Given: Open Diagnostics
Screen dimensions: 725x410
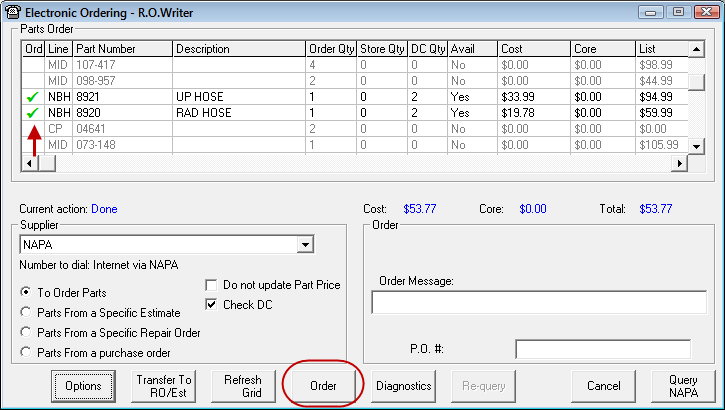Looking at the screenshot, I should click(x=403, y=386).
